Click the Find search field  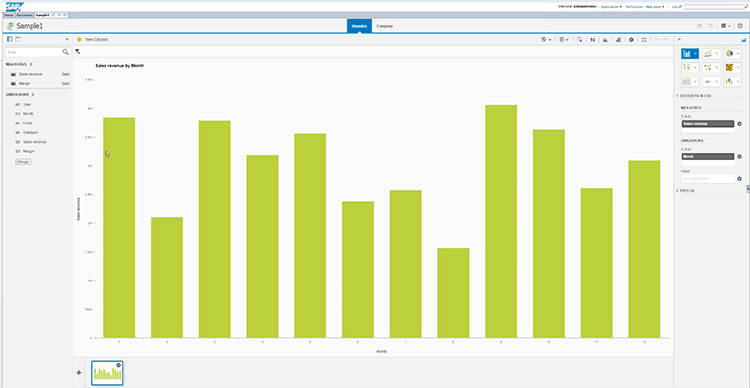[x=33, y=52]
